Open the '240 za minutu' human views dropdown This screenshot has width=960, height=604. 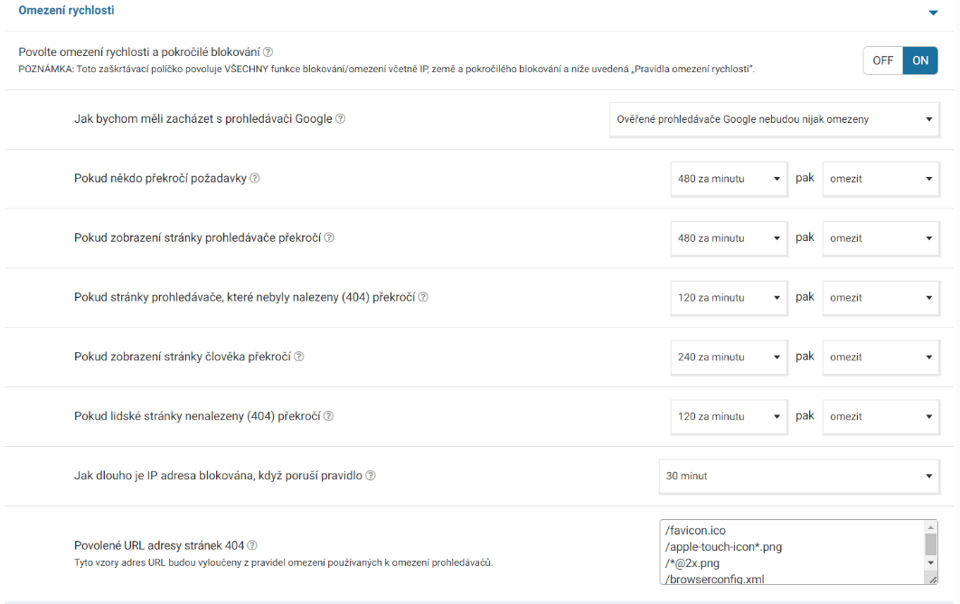pyautogui.click(x=729, y=357)
